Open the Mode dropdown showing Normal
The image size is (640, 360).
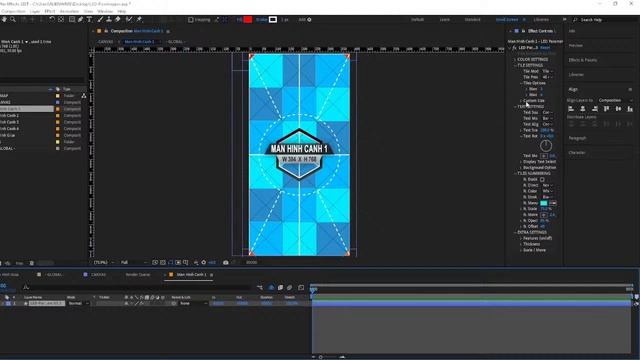(x=79, y=304)
